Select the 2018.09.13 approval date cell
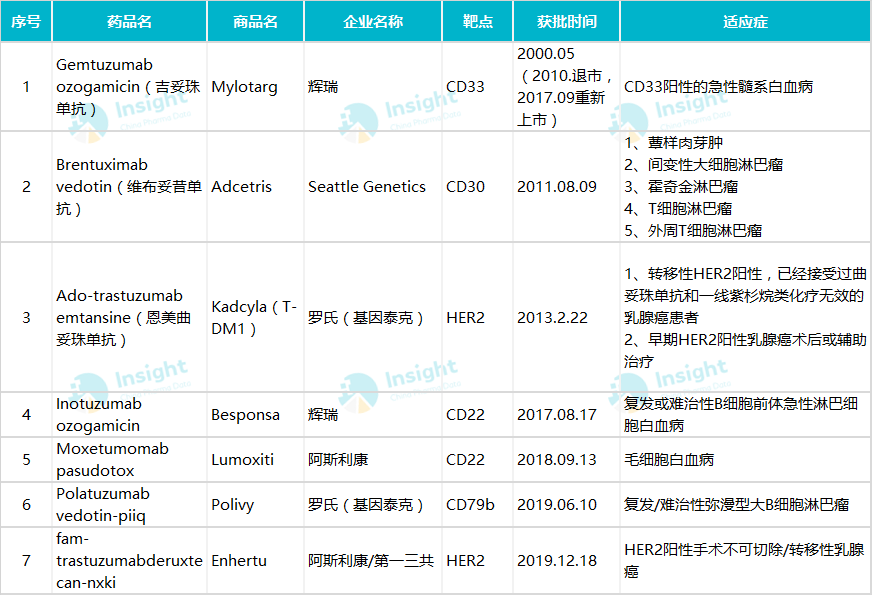Viewport: 872px width, 595px height. click(x=566, y=460)
